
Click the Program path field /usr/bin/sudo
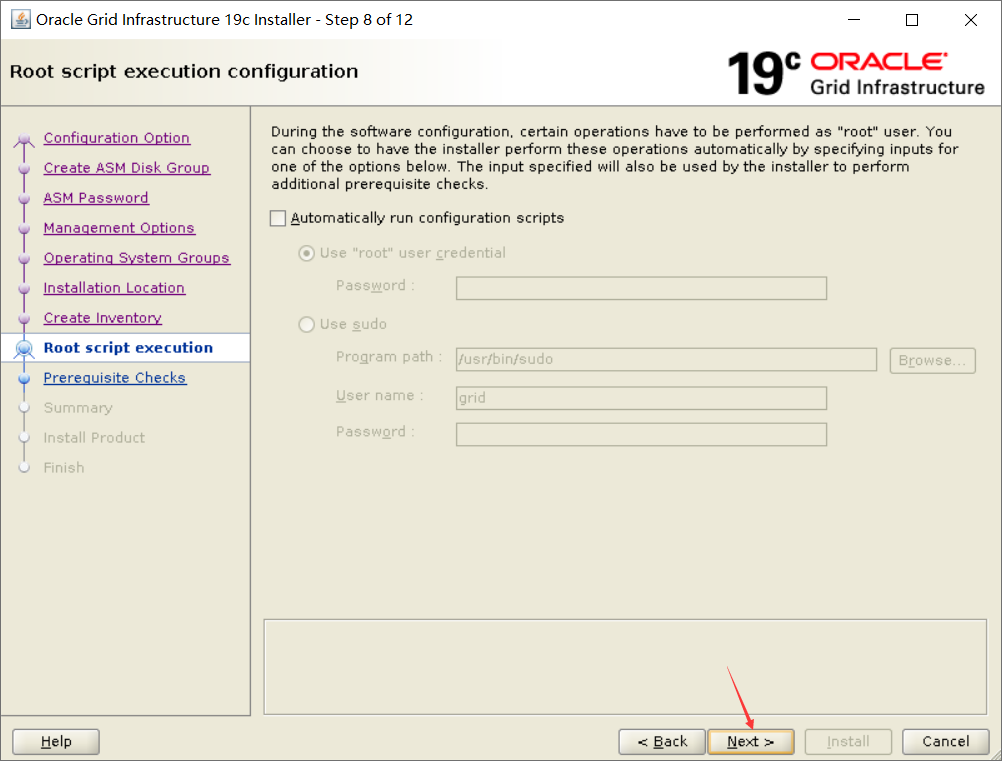pyautogui.click(x=666, y=359)
